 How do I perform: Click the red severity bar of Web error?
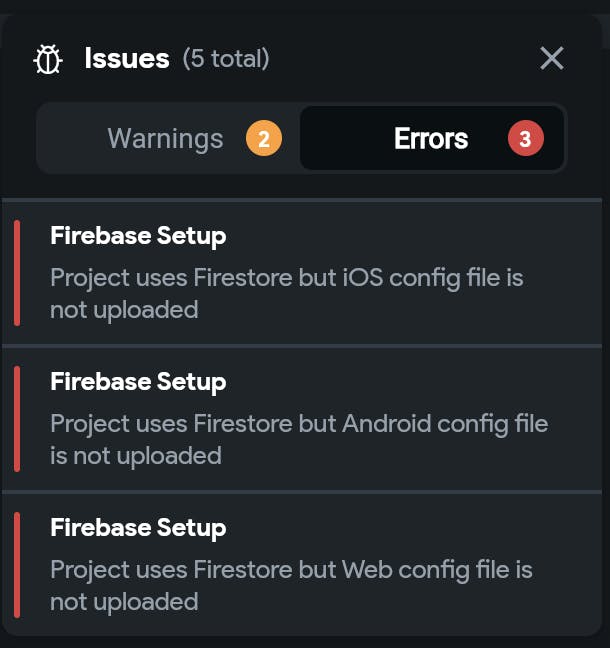click(x=17, y=565)
